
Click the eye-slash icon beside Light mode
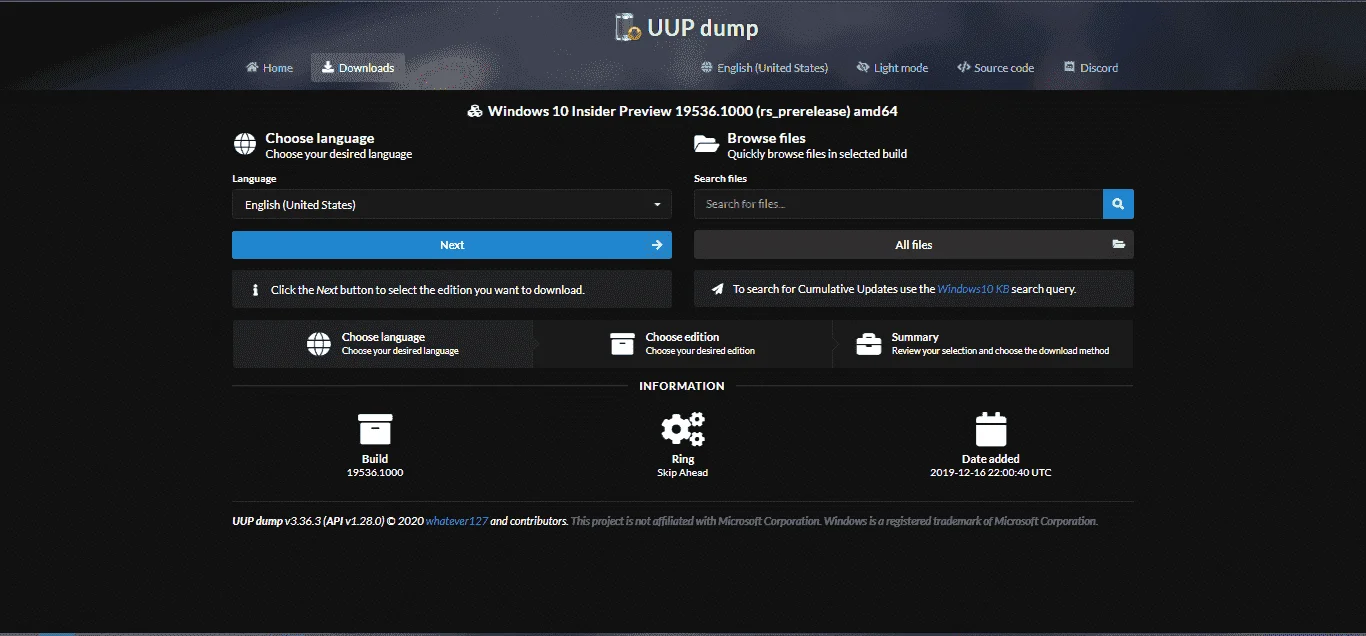(863, 68)
